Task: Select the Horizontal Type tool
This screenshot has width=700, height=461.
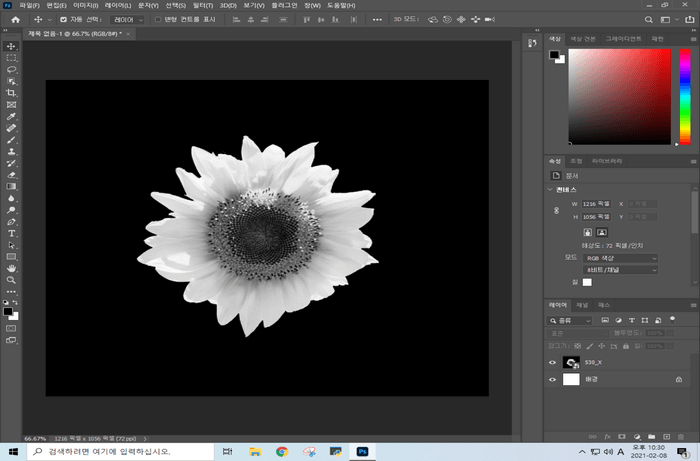Action: click(12, 233)
